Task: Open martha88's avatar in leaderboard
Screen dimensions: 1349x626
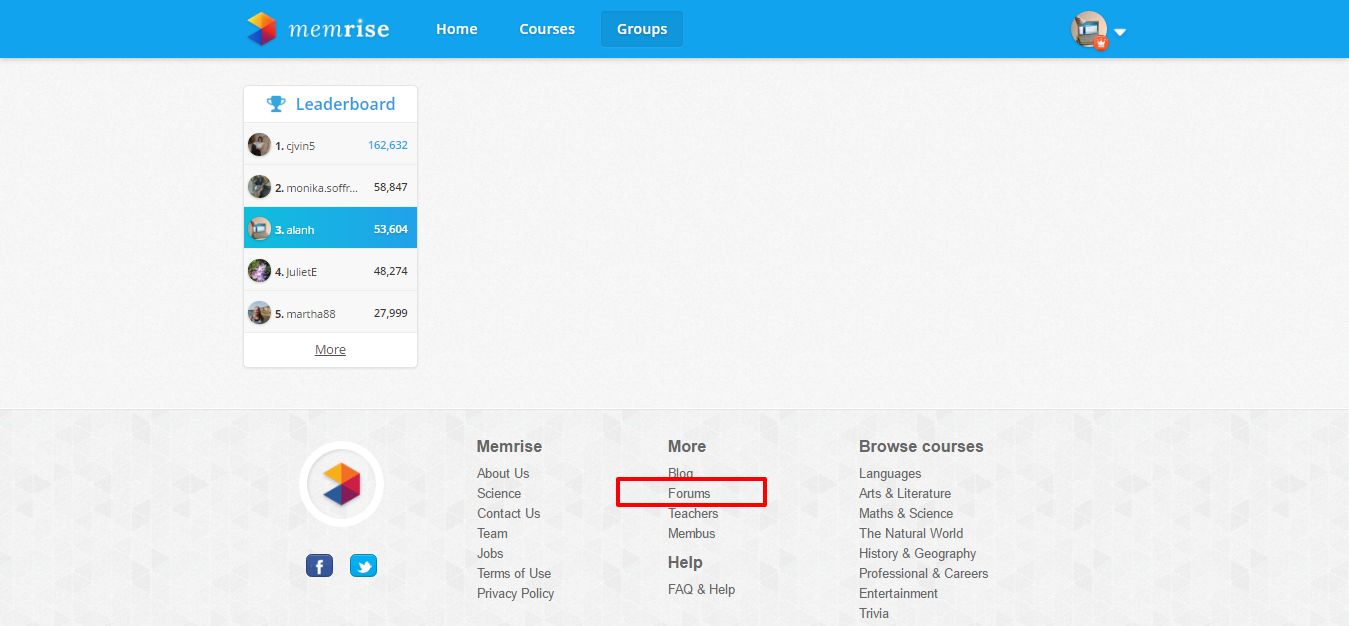Action: point(259,313)
